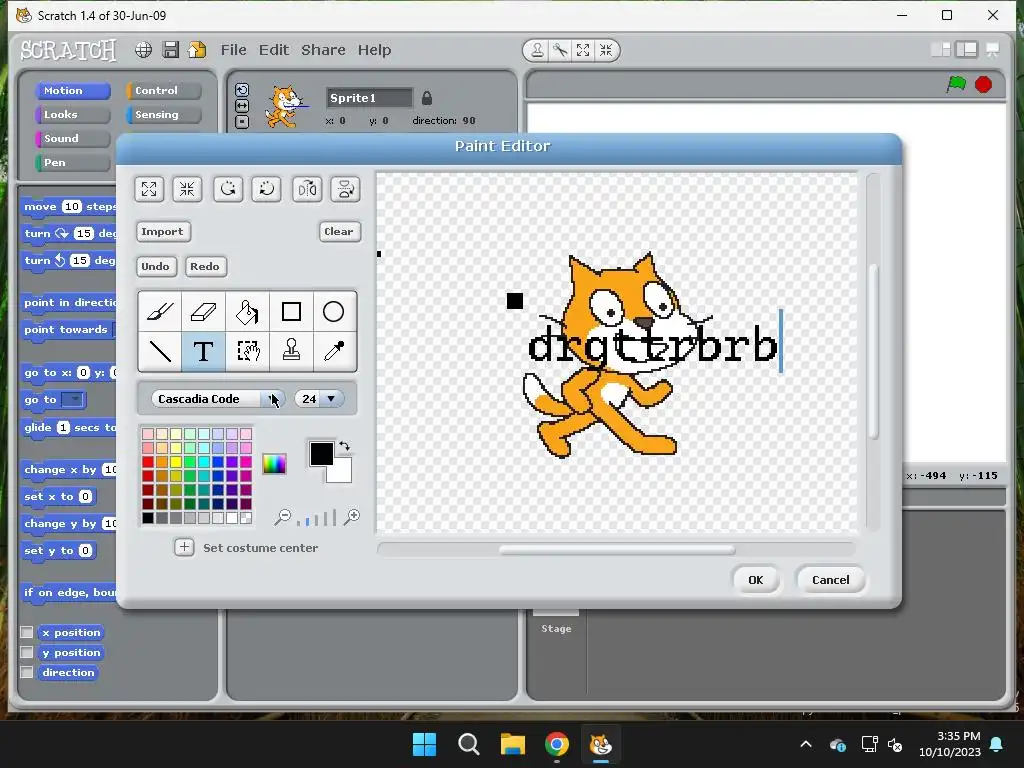Switch to the Motion blocks category

tap(72, 91)
